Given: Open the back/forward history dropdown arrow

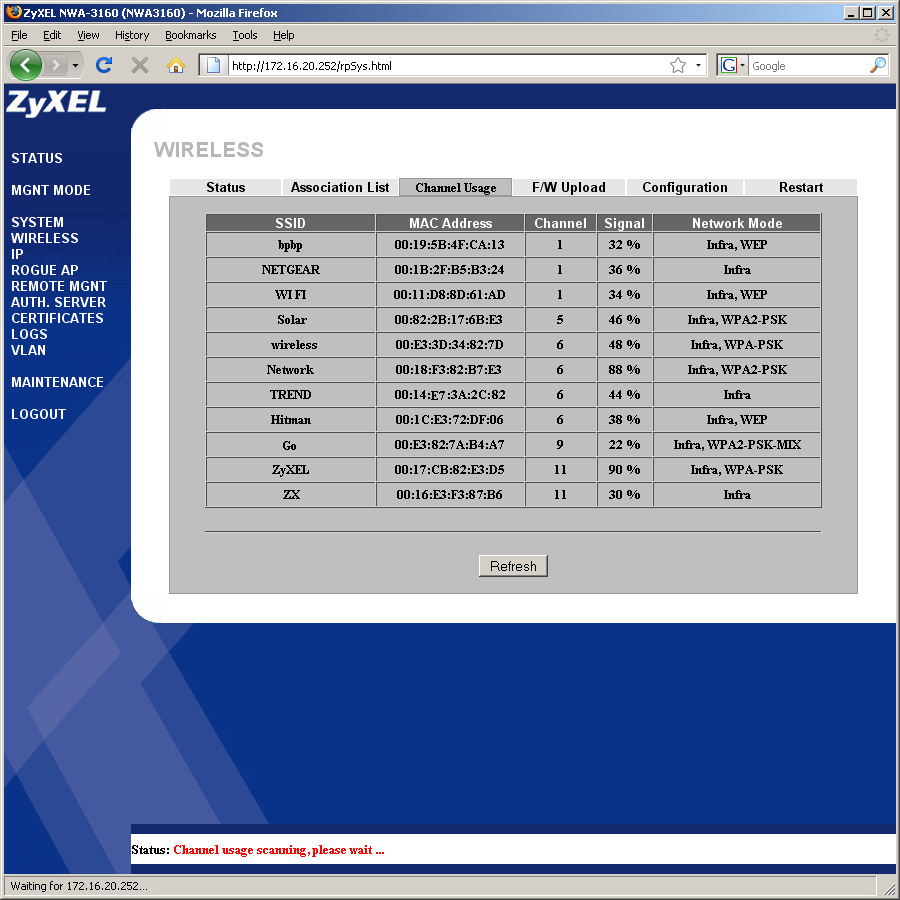Looking at the screenshot, I should click(x=75, y=65).
